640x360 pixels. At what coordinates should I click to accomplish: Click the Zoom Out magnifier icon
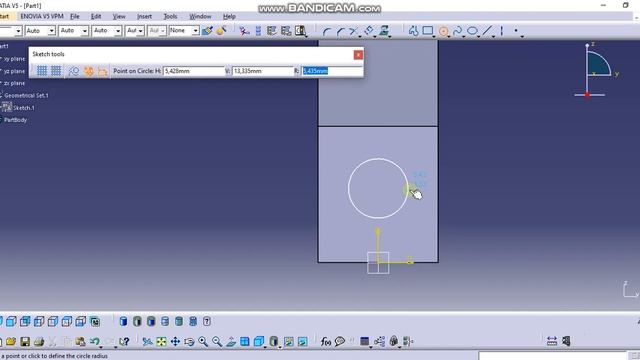217,341
